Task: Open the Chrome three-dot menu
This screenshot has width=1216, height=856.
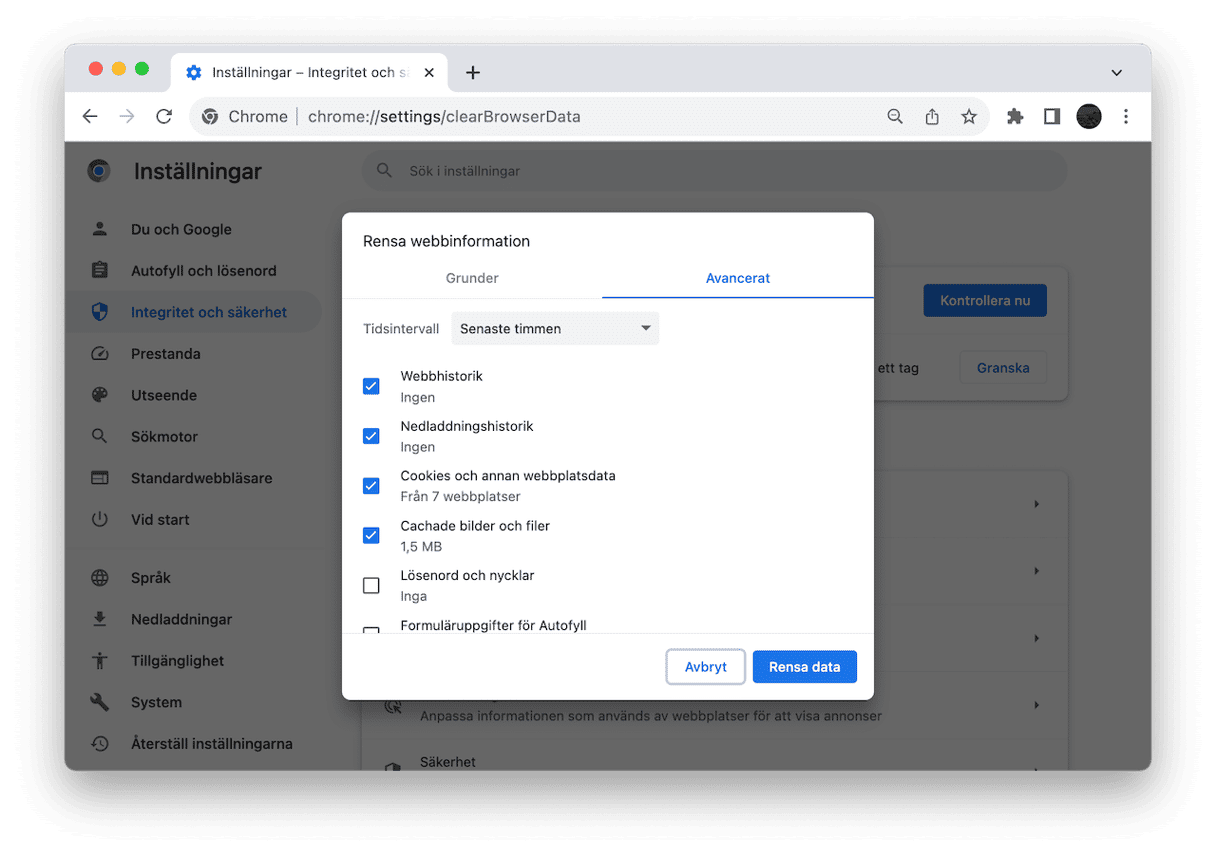Action: pyautogui.click(x=1126, y=117)
